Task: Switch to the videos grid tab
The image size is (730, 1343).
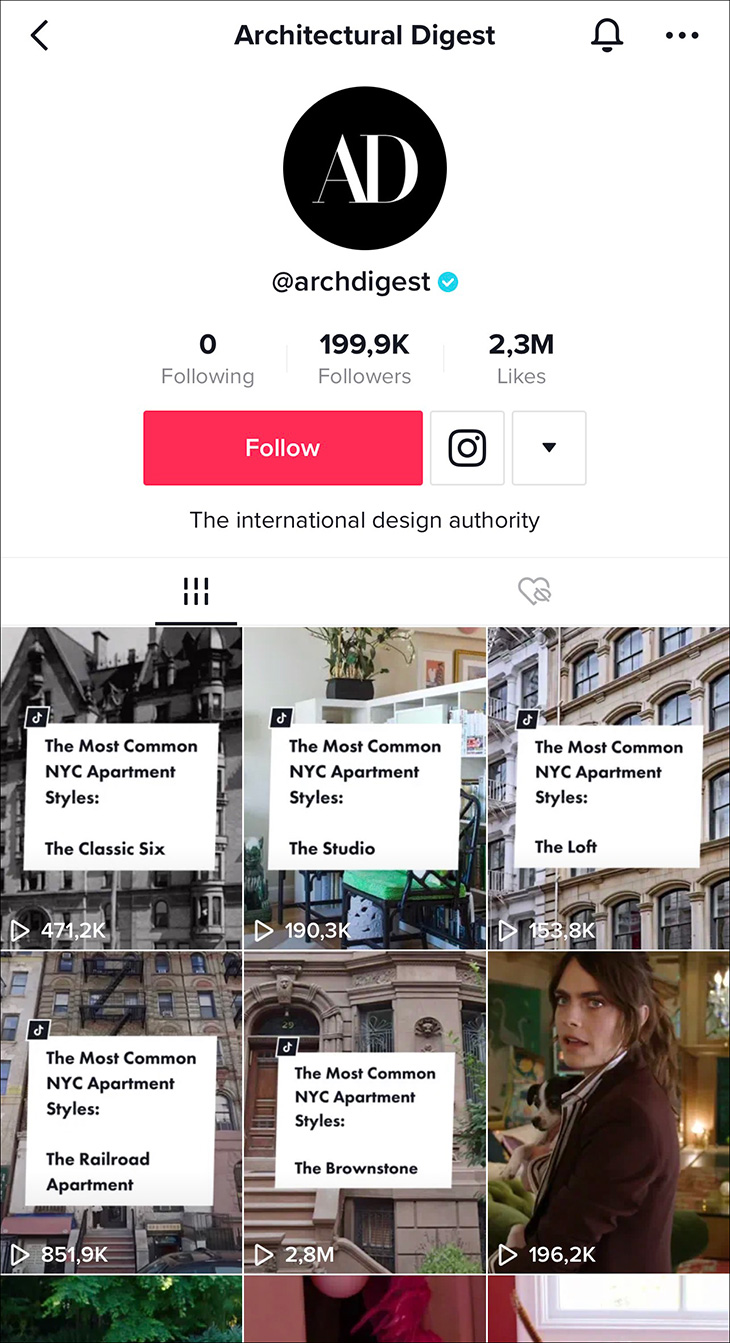Action: point(196,592)
